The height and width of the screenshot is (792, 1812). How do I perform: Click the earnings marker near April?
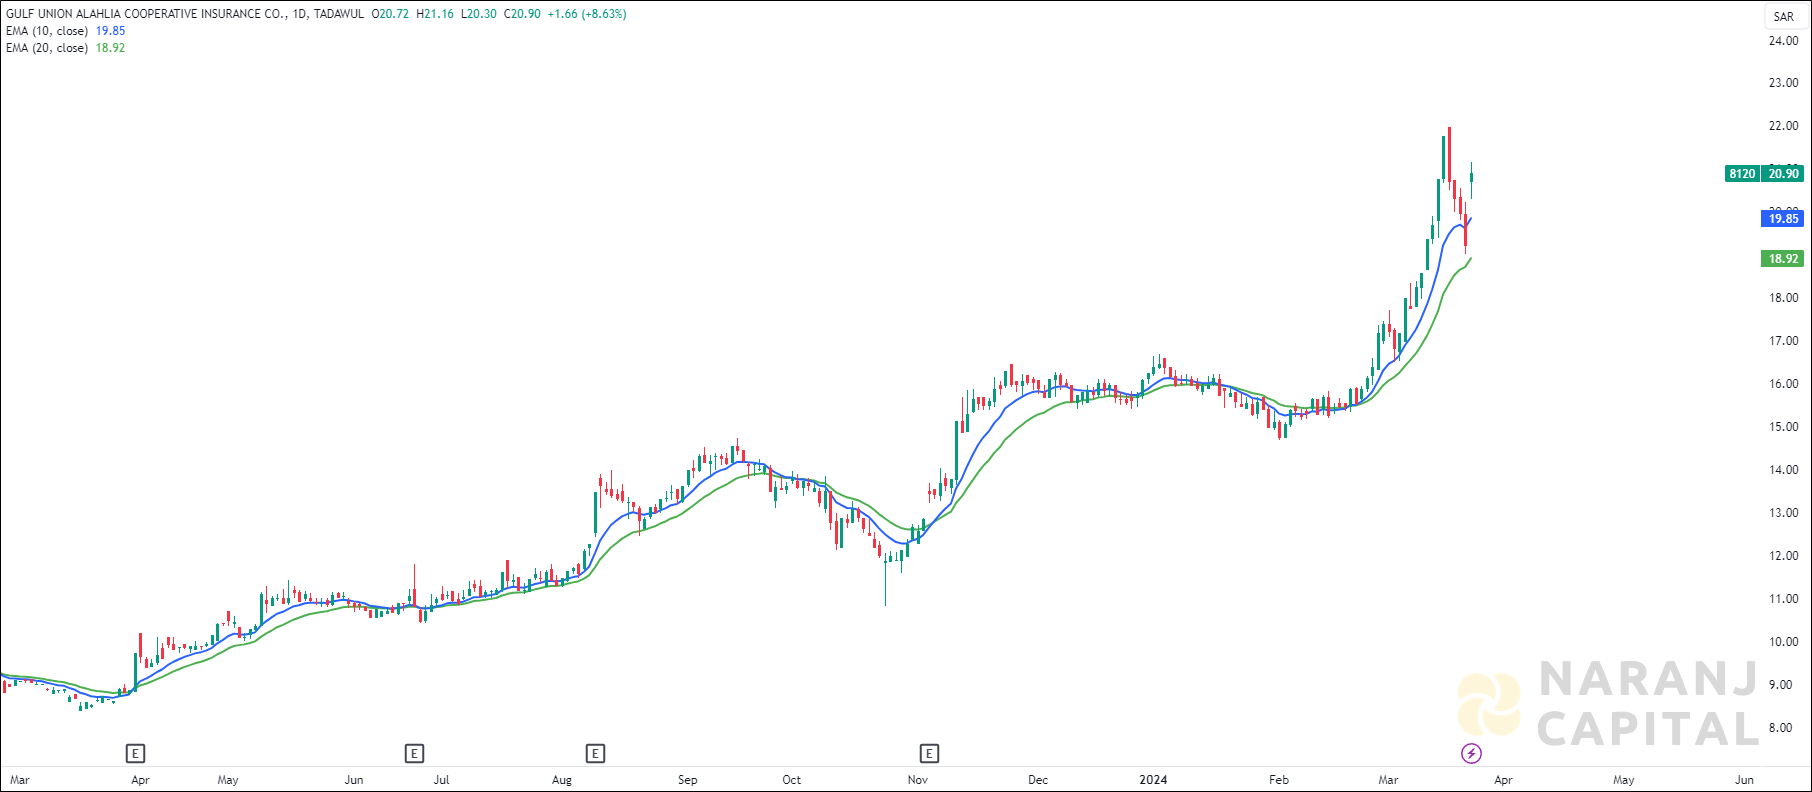tap(135, 753)
